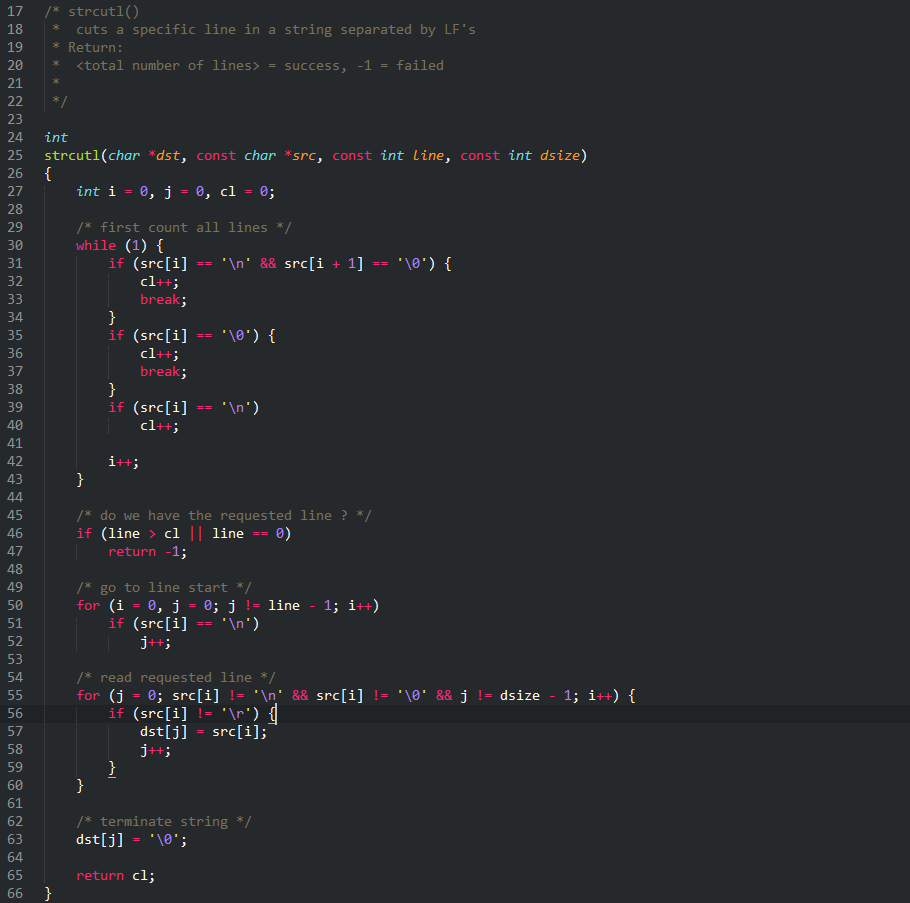910x903 pixels.
Task: Place cursor on the standalone "i++;" statement
Action: 123,461
